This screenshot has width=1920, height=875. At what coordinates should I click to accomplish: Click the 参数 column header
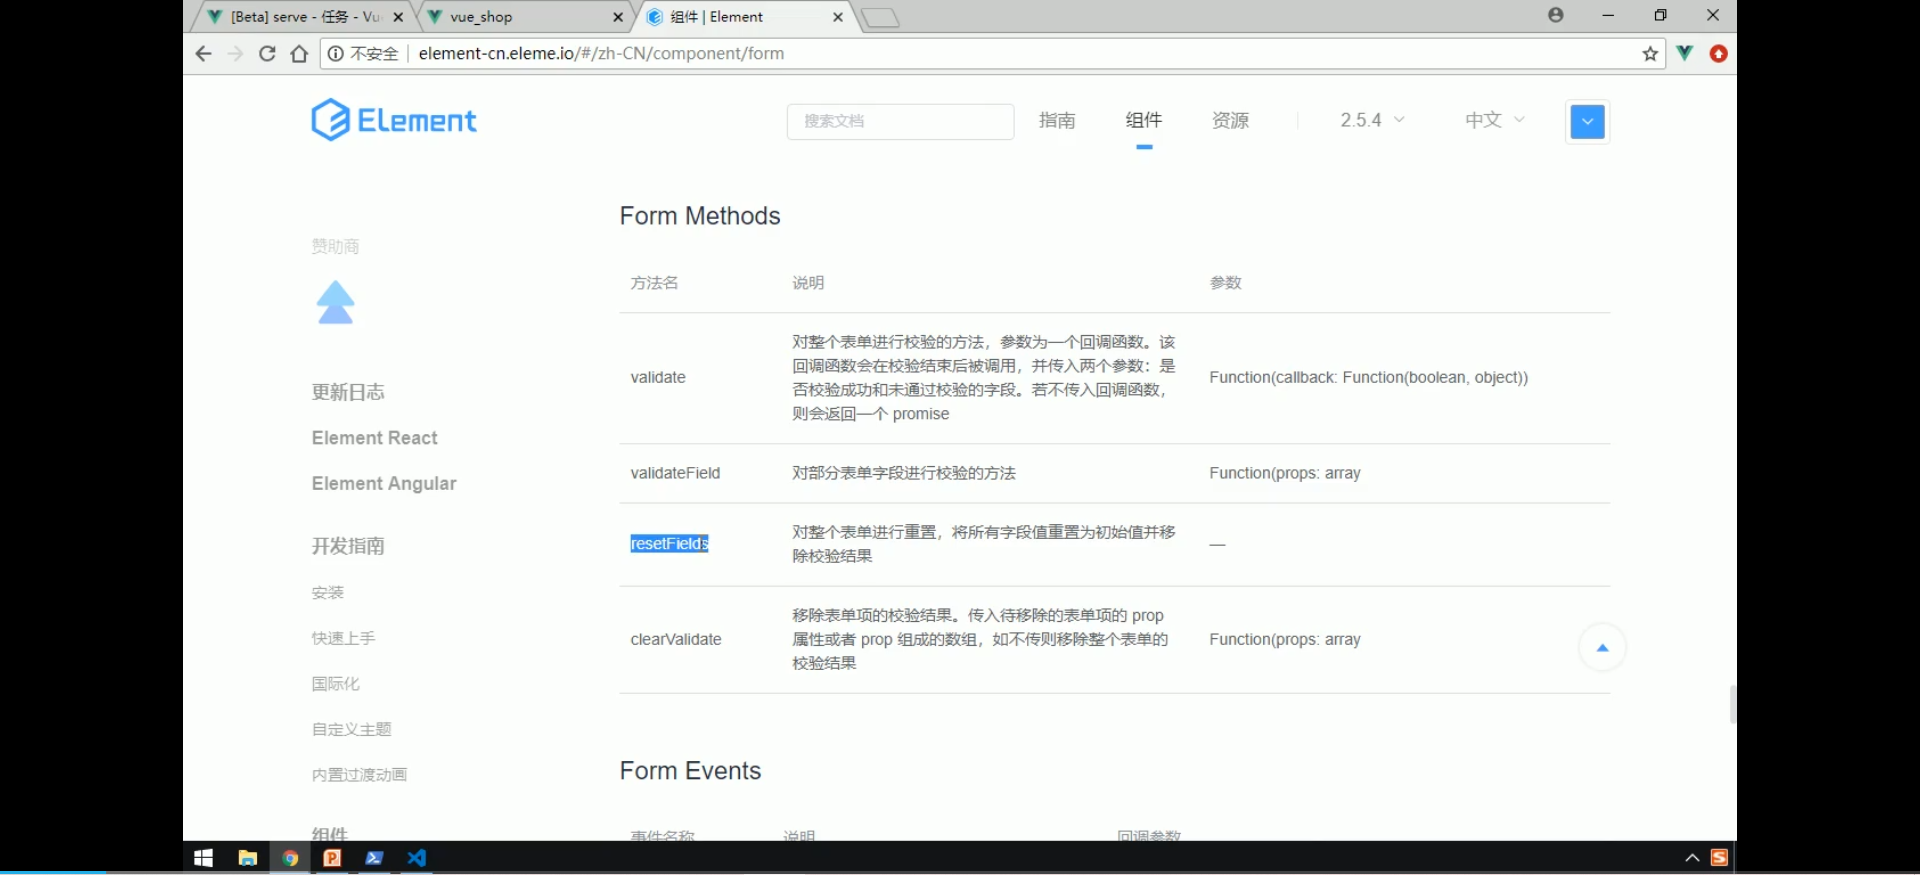[x=1225, y=283]
